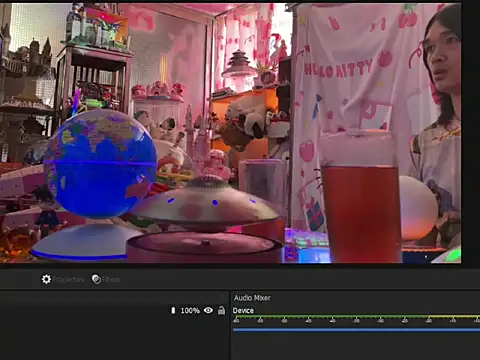This screenshot has height=360, width=480.
Task: Click the battery icon in the source row
Action: point(173,310)
